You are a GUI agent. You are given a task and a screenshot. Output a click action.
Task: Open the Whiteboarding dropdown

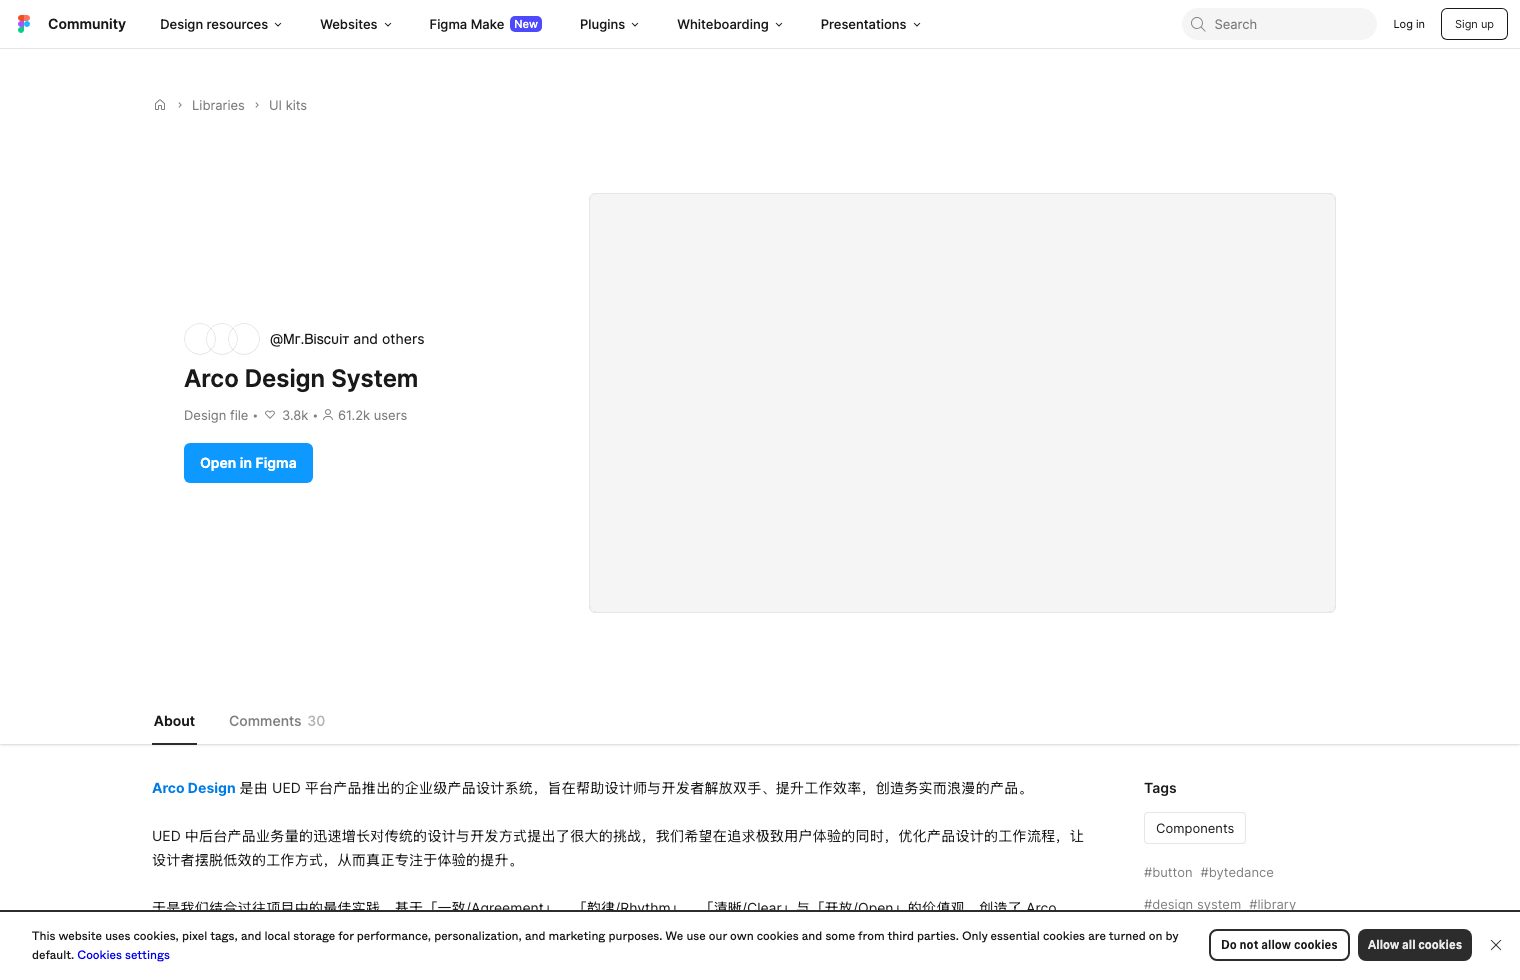tap(729, 24)
